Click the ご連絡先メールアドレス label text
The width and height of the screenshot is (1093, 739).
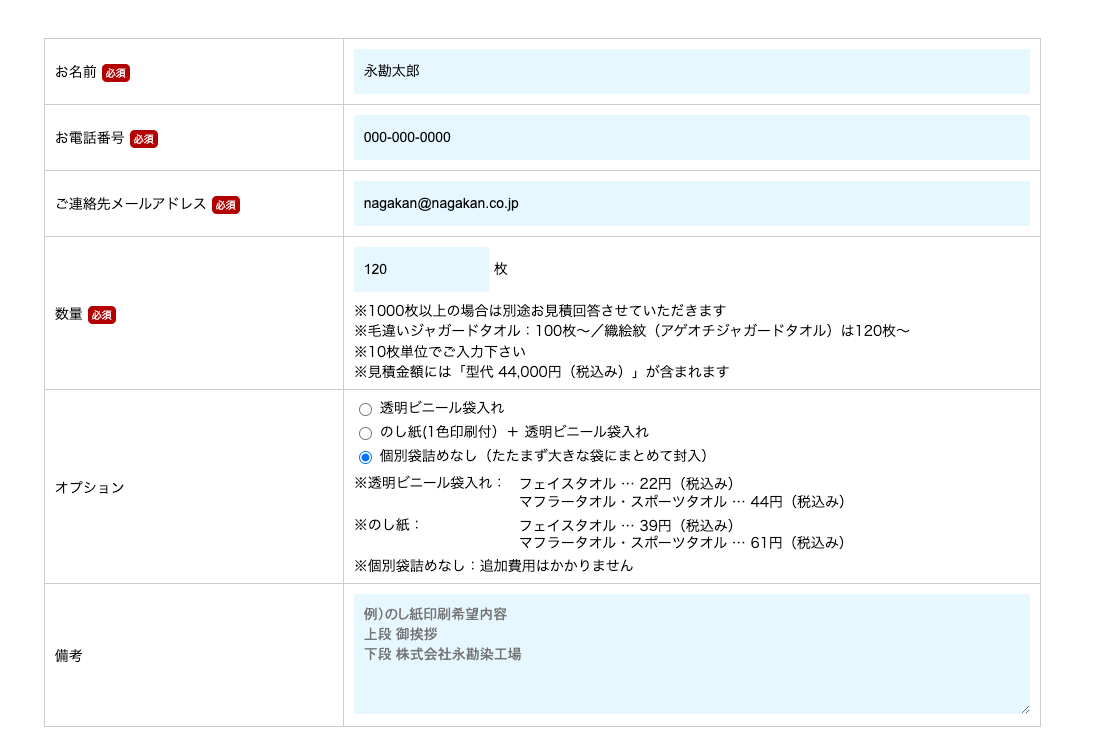[x=131, y=204]
